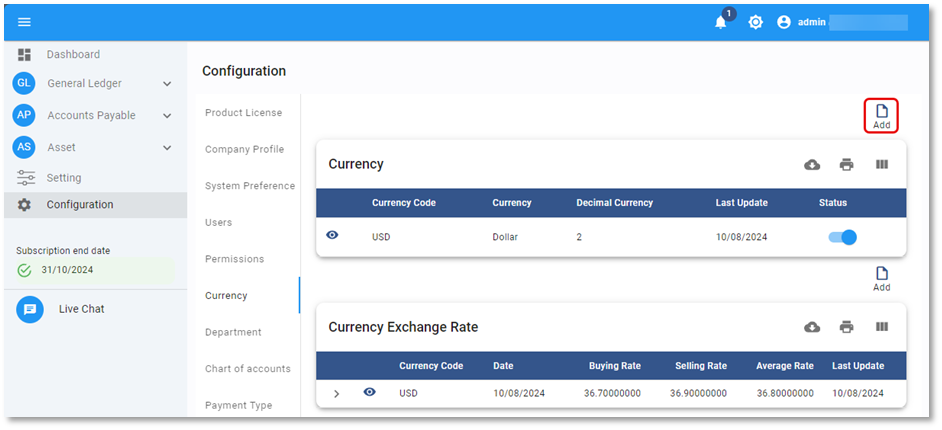
Task: Download the Currency Exchange Rate data
Action: pos(812,327)
